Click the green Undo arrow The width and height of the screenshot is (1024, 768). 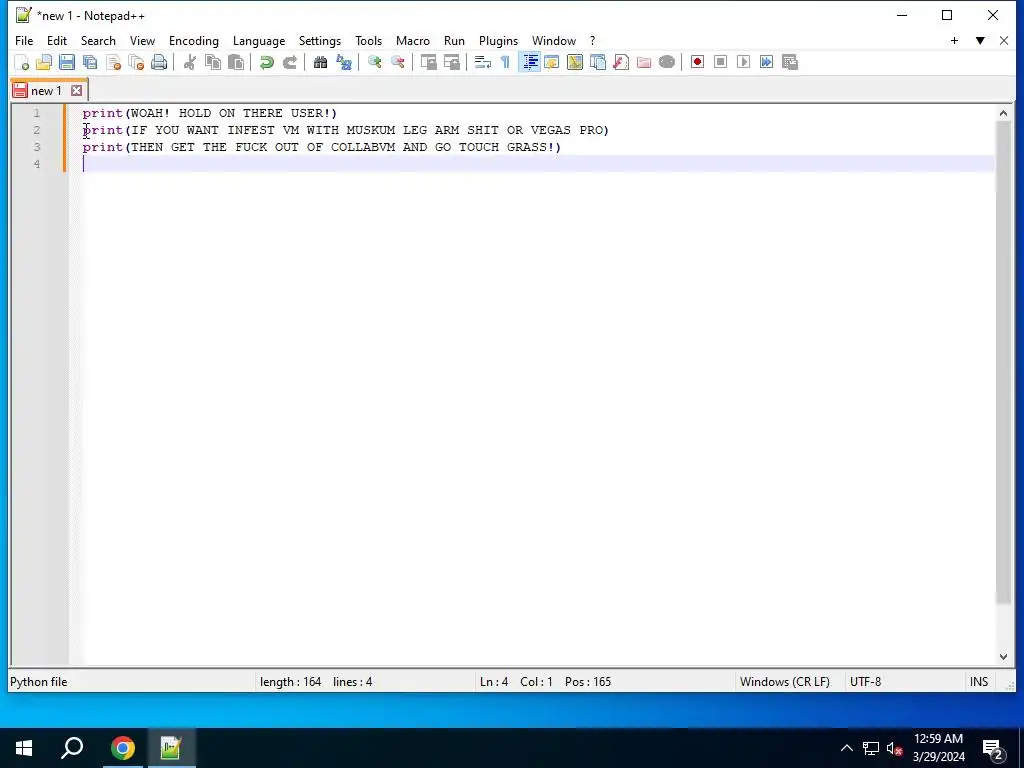pyautogui.click(x=266, y=62)
